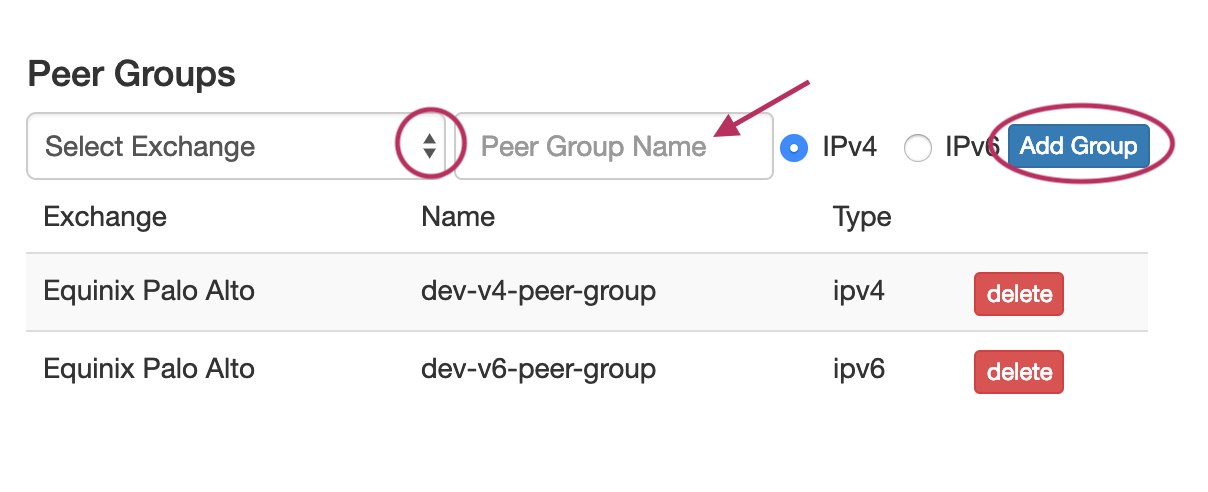Click the dev-v4-peer-group name cell
Screen dimensions: 1208x492
(x=538, y=292)
